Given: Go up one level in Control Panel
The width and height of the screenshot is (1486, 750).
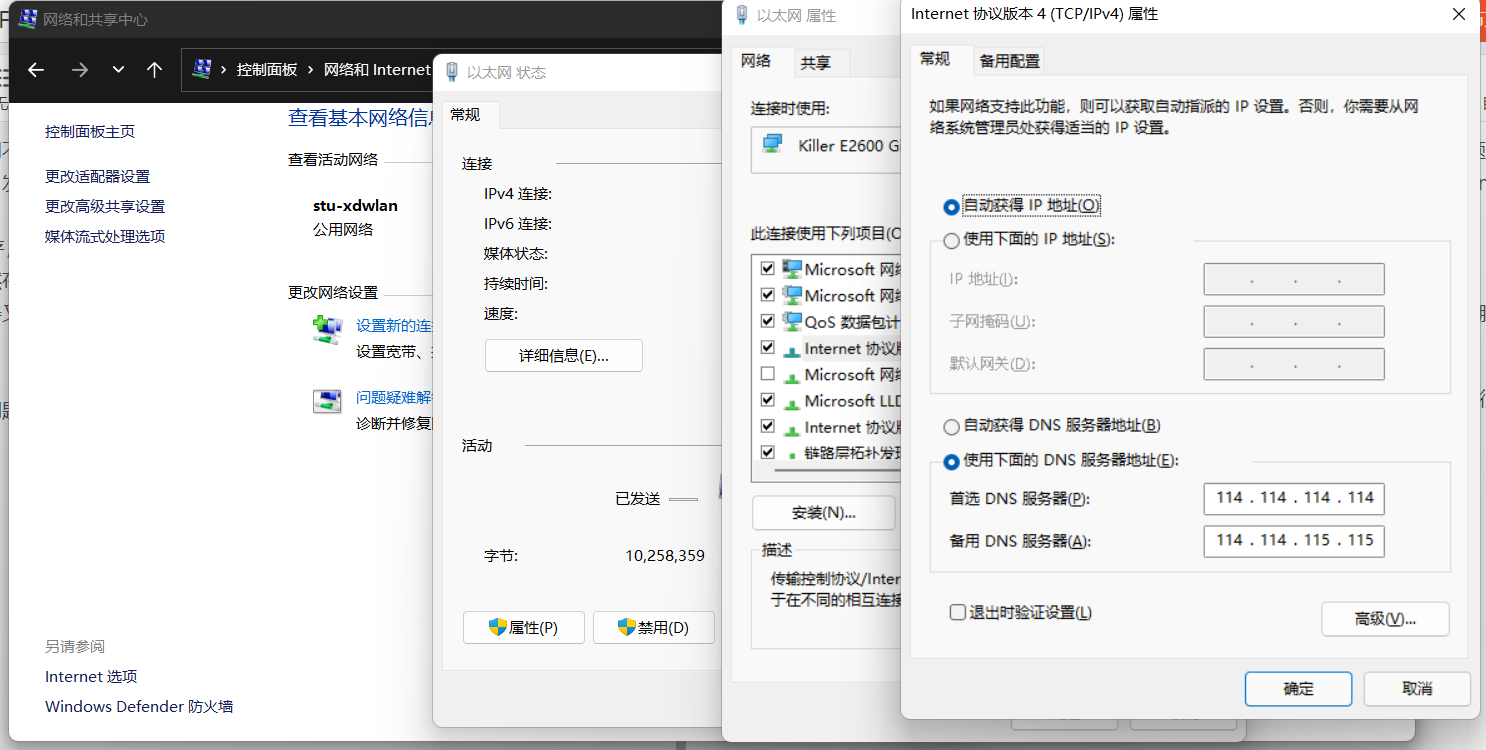Looking at the screenshot, I should coord(154,69).
